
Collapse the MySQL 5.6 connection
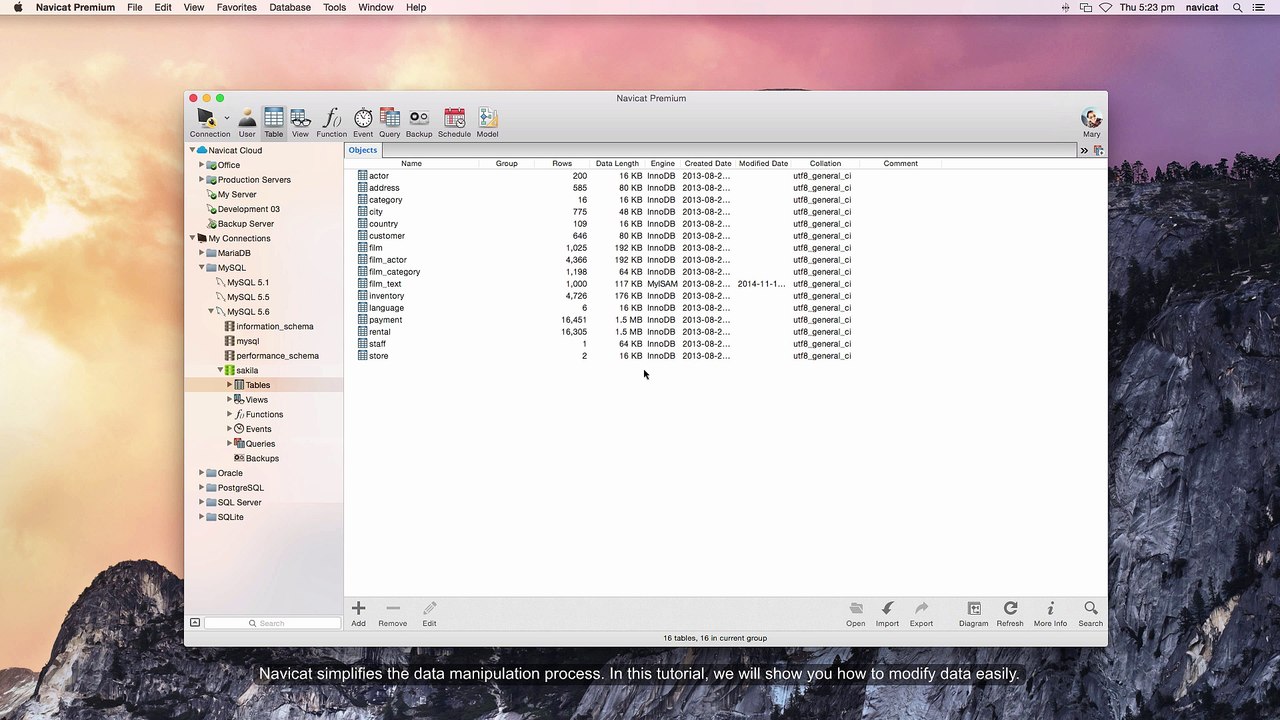tap(210, 311)
